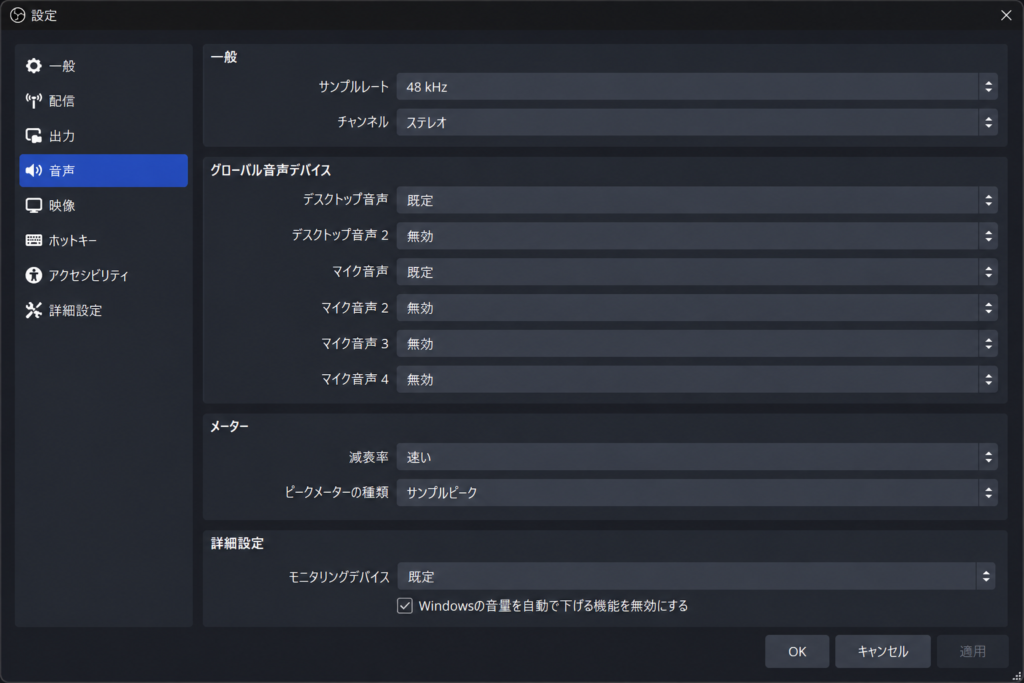Viewport: 1024px width, 683px height.
Task: Go to アクセシビリティ settings page
Action: tap(104, 275)
